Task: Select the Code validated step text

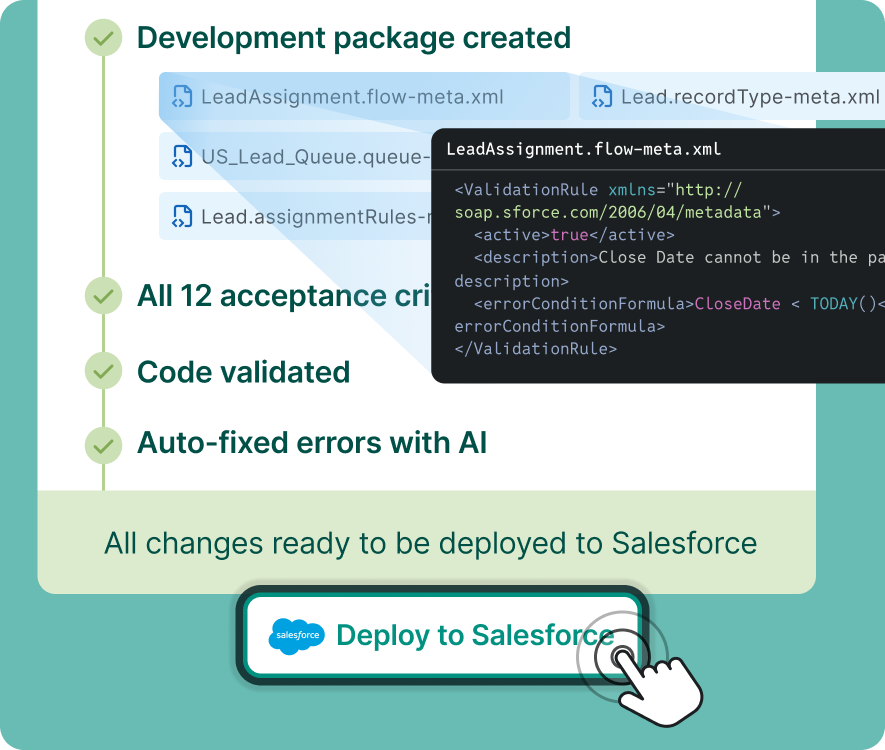Action: coord(244,372)
